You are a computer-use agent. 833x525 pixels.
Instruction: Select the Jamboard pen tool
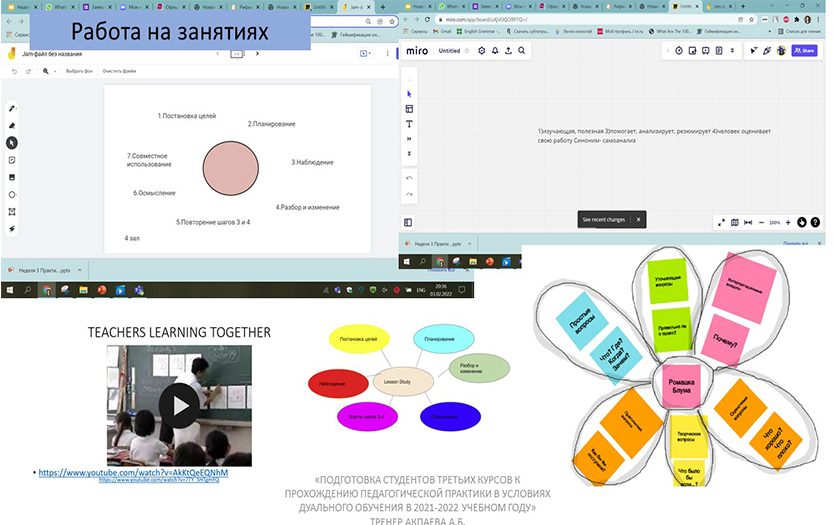[x=12, y=108]
